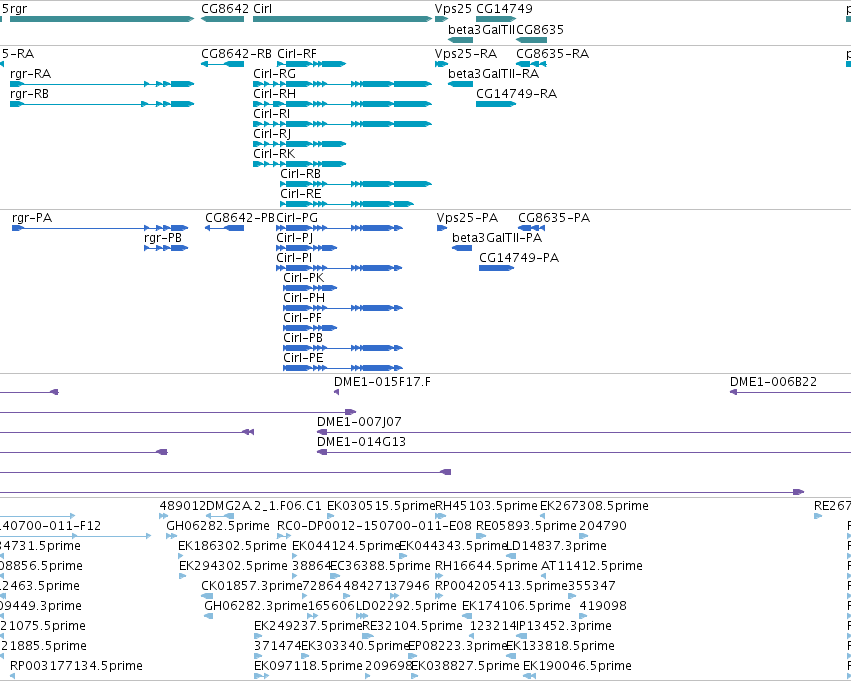Click EST EK294302.5prime
851x681 pixels.
point(233,566)
